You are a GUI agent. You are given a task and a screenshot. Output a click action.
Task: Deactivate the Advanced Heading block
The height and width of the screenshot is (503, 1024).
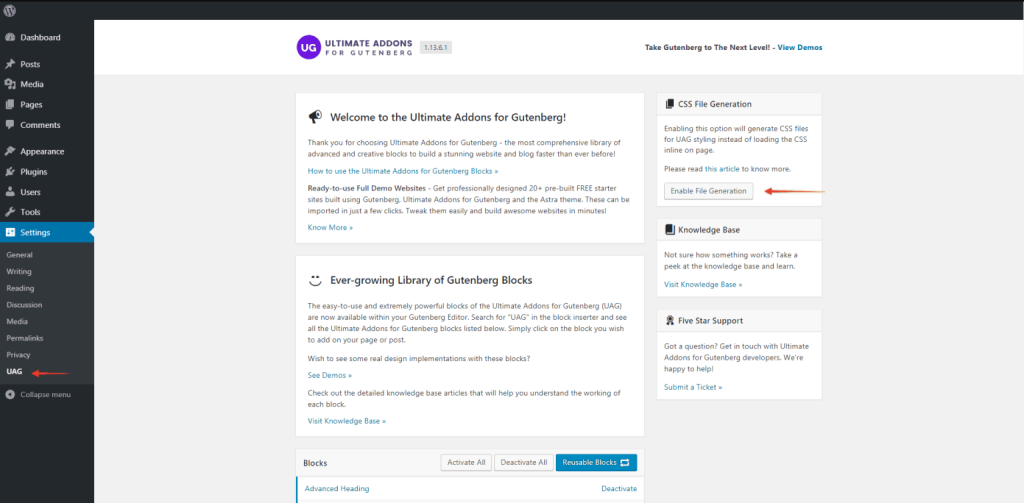(618, 489)
